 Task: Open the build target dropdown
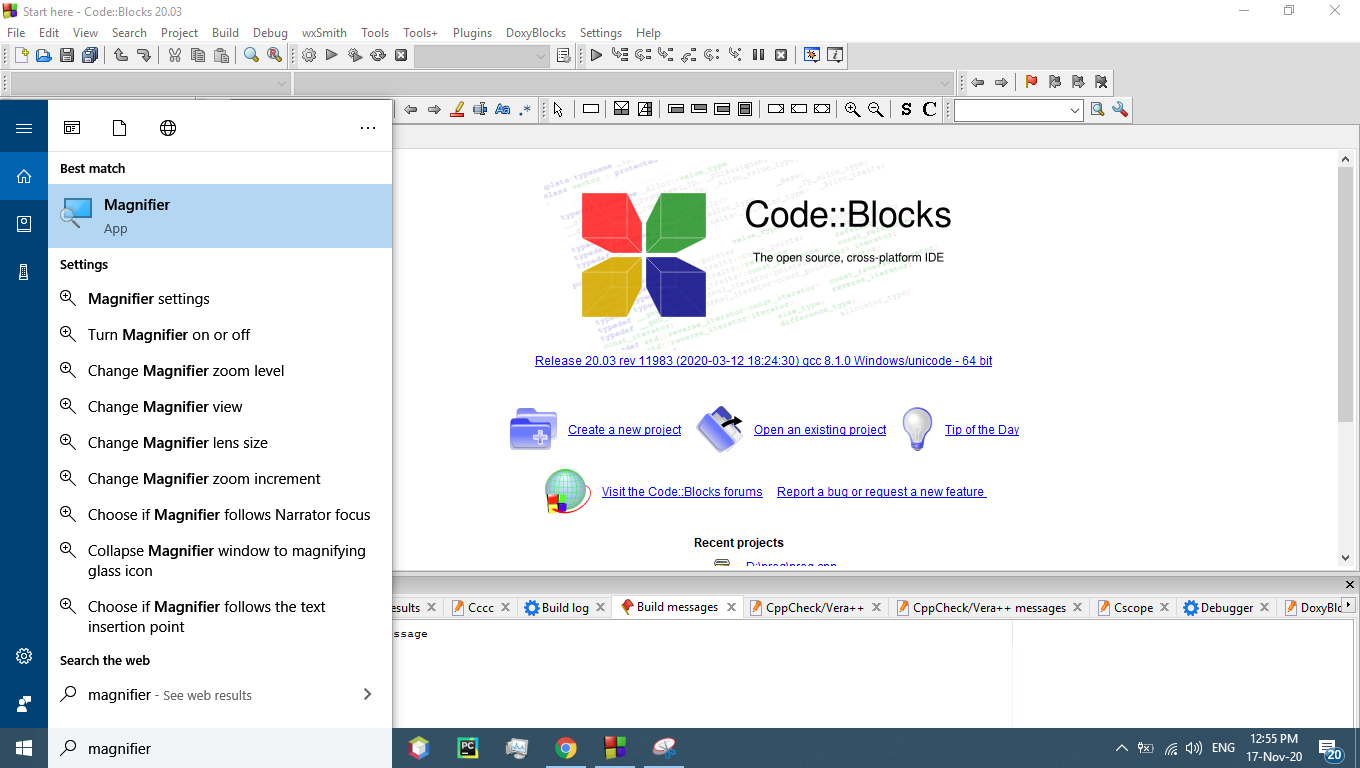[x=482, y=56]
